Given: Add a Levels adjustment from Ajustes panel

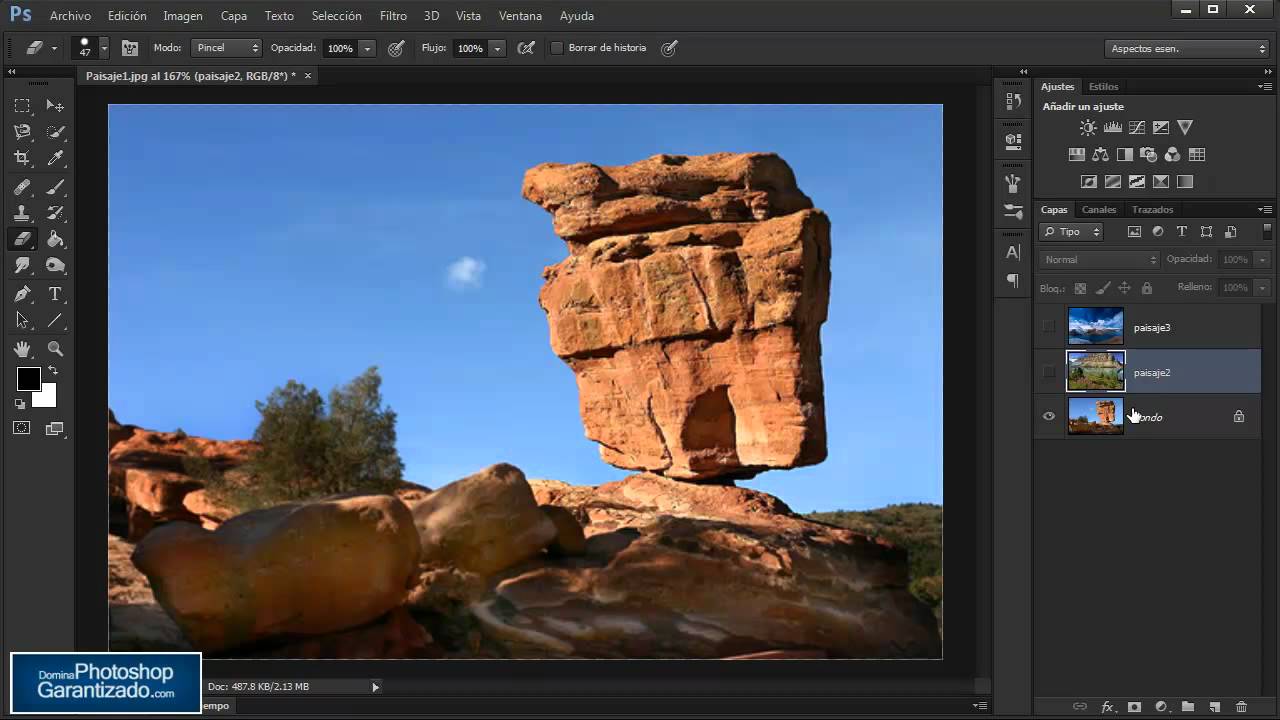Looking at the screenshot, I should 1112,127.
